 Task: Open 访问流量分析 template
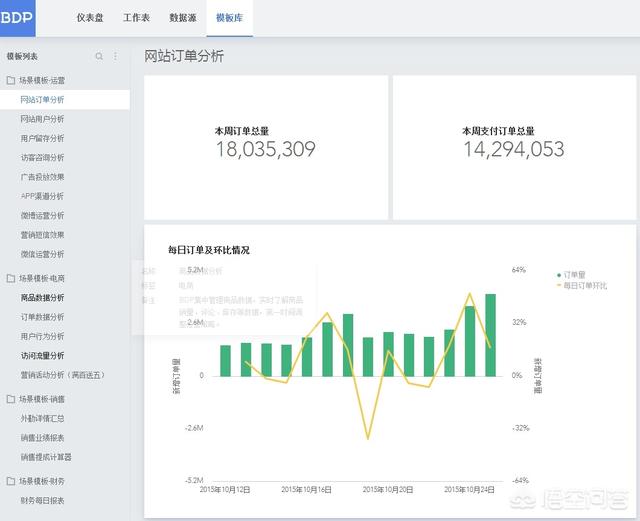[42, 355]
